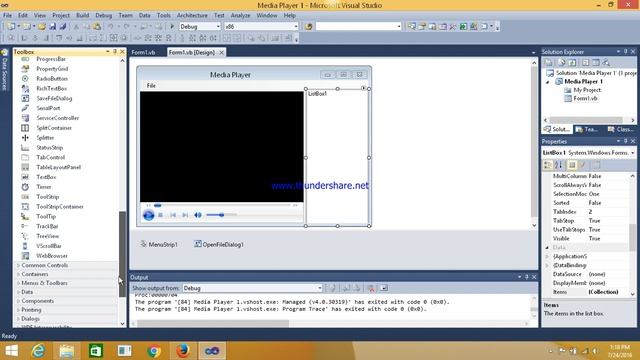Click the play button in media player control
This screenshot has height=360, width=640.
coord(149,215)
